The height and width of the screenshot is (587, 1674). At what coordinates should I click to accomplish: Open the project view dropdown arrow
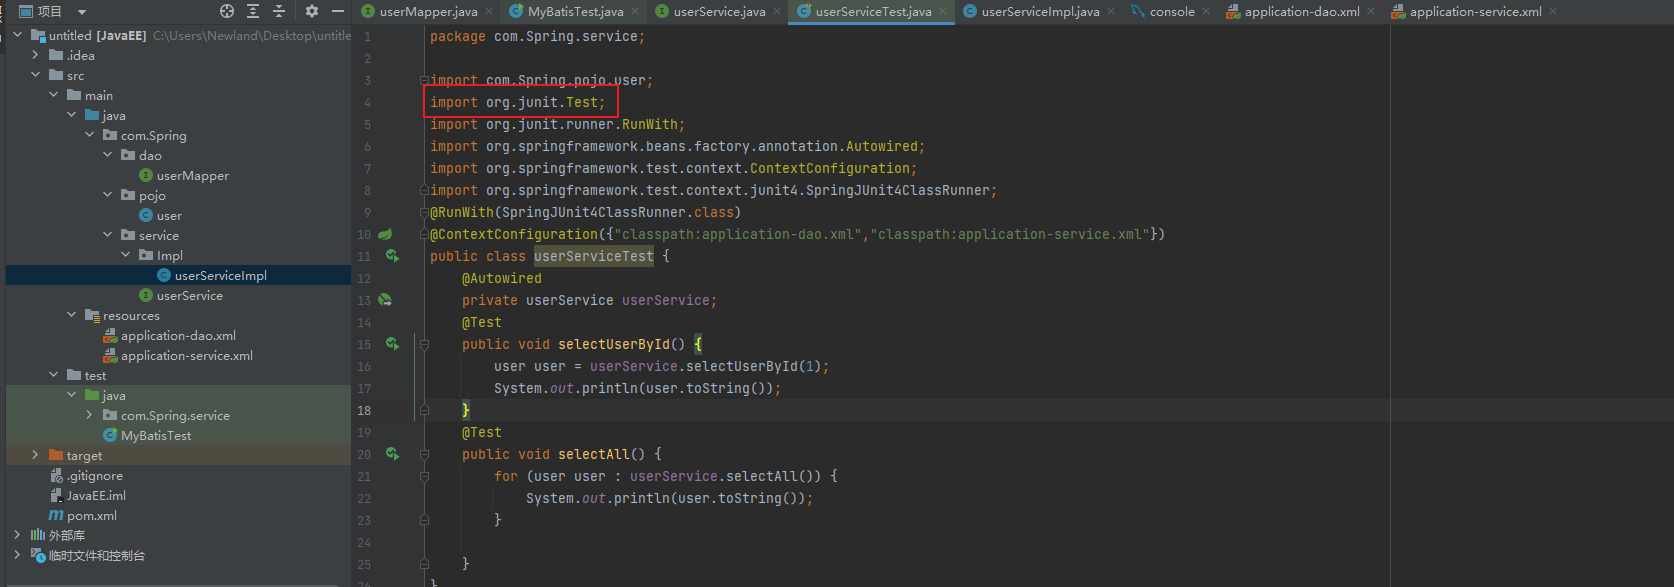click(82, 12)
